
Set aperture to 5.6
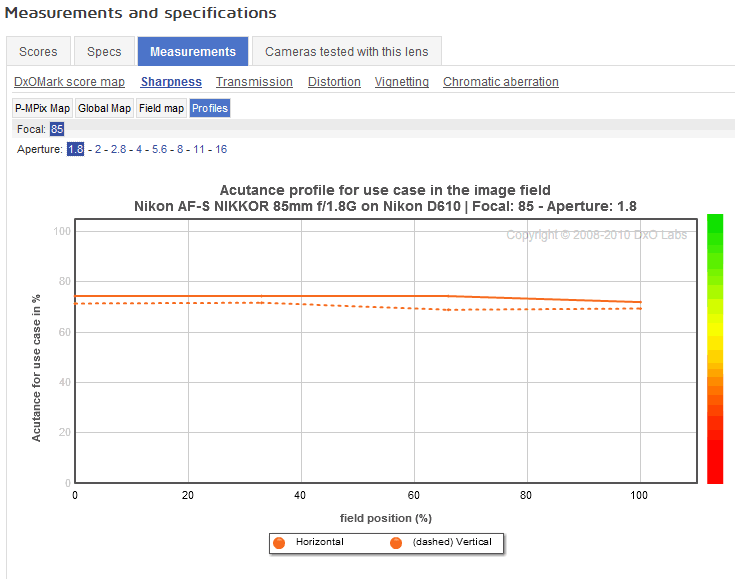tap(159, 149)
